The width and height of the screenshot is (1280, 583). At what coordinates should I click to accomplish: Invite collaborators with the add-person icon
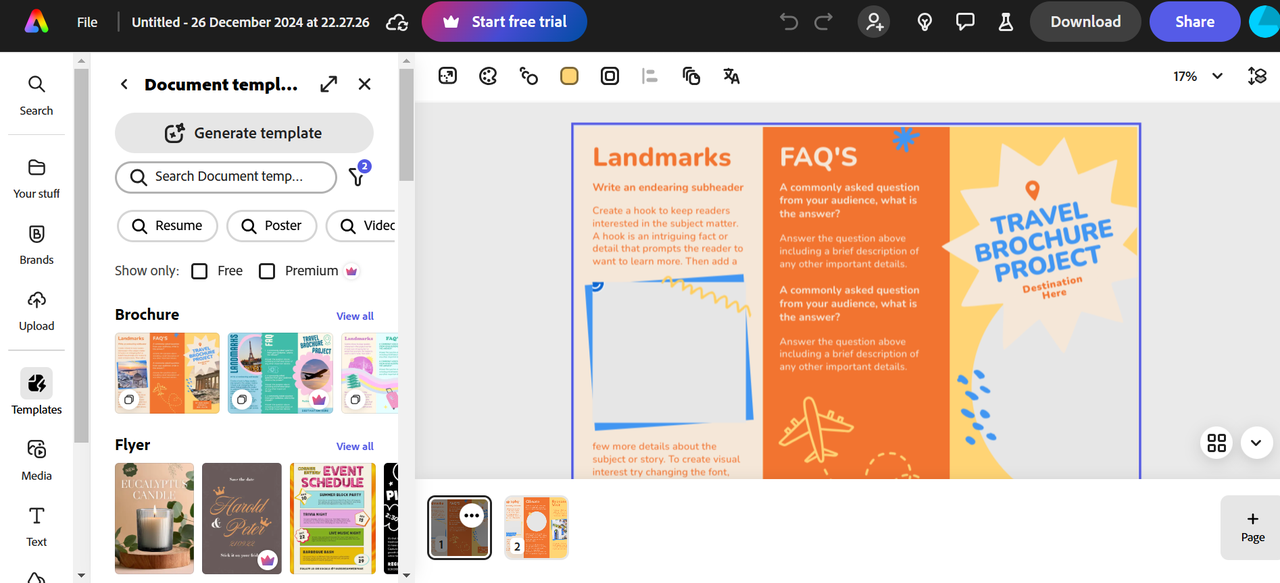874,21
